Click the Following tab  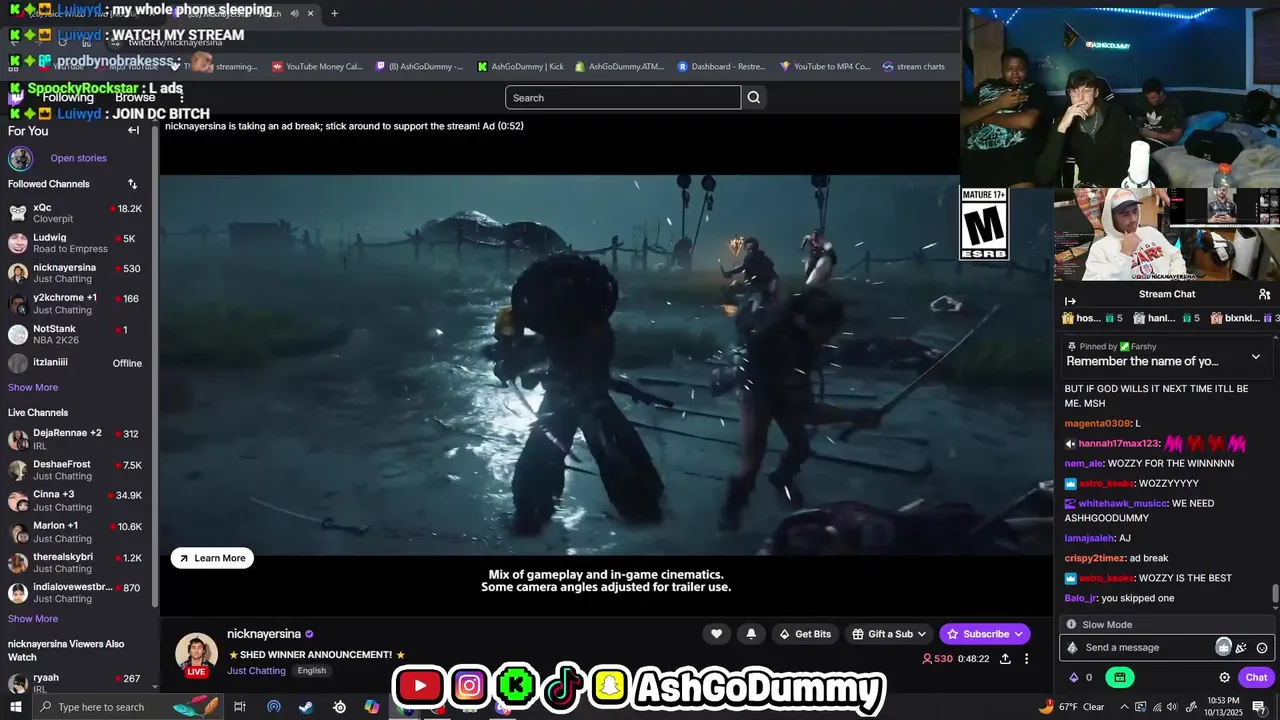[x=67, y=98]
